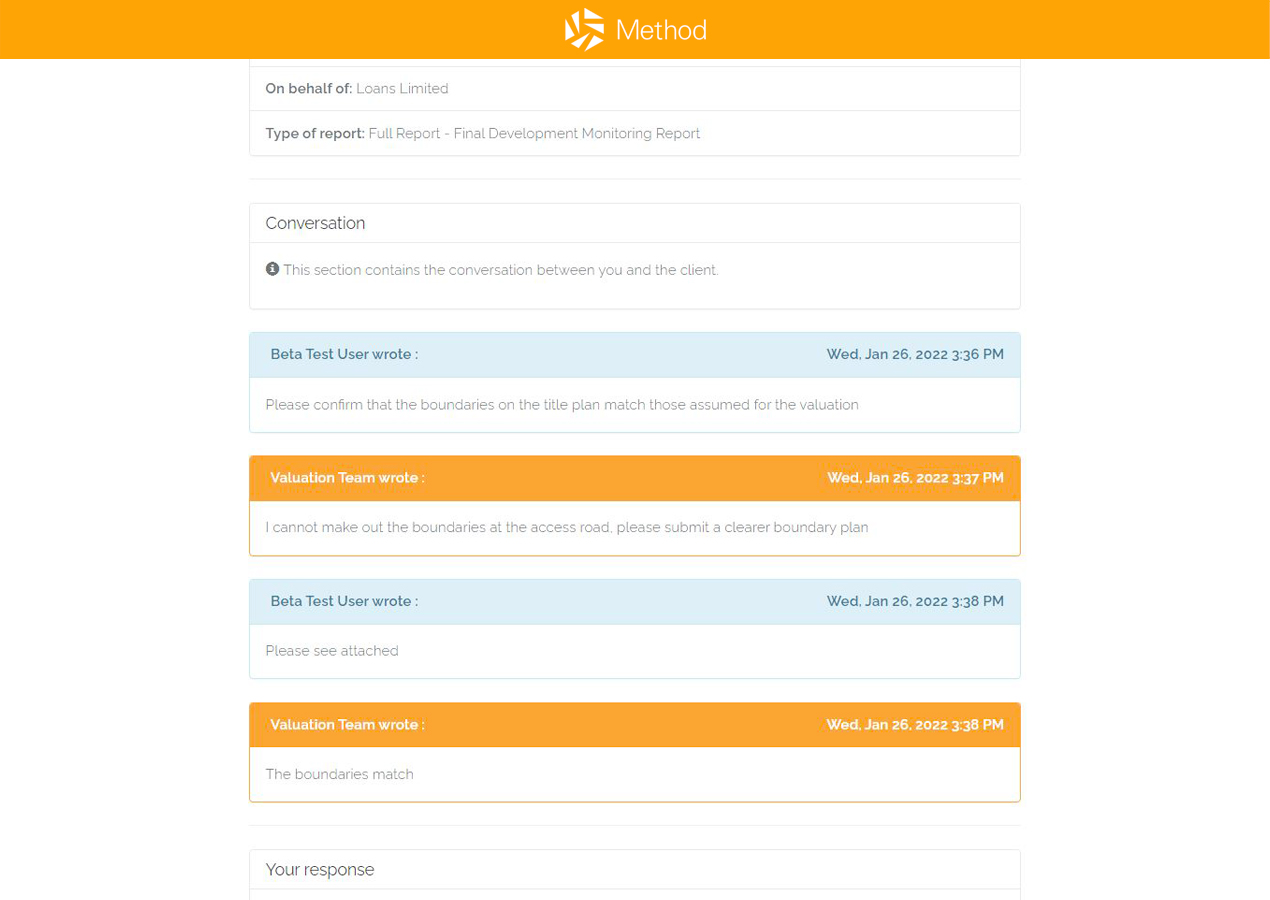Select the 'Please see attached' message
This screenshot has height=900, width=1270.
(x=332, y=651)
